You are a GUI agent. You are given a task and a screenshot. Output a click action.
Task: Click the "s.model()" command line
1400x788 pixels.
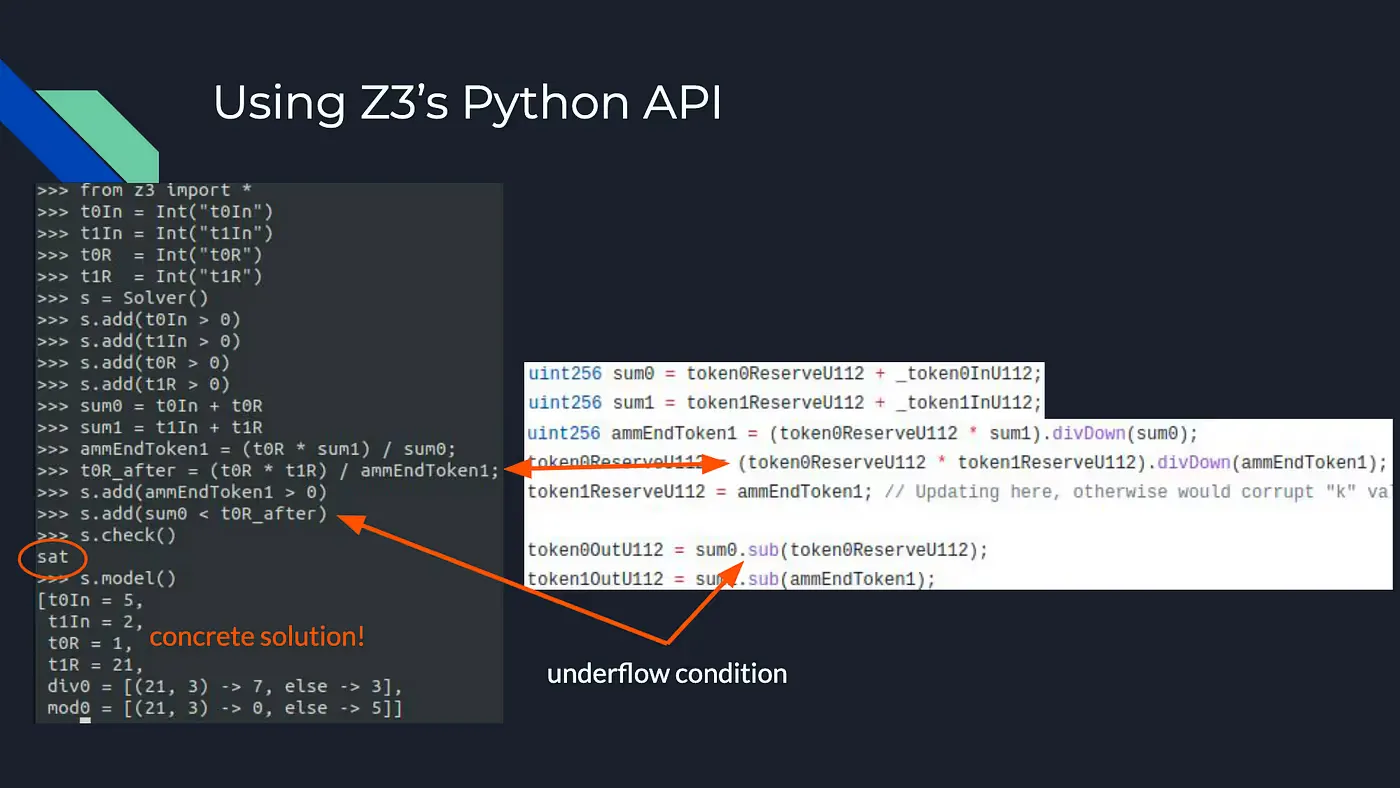pos(107,578)
